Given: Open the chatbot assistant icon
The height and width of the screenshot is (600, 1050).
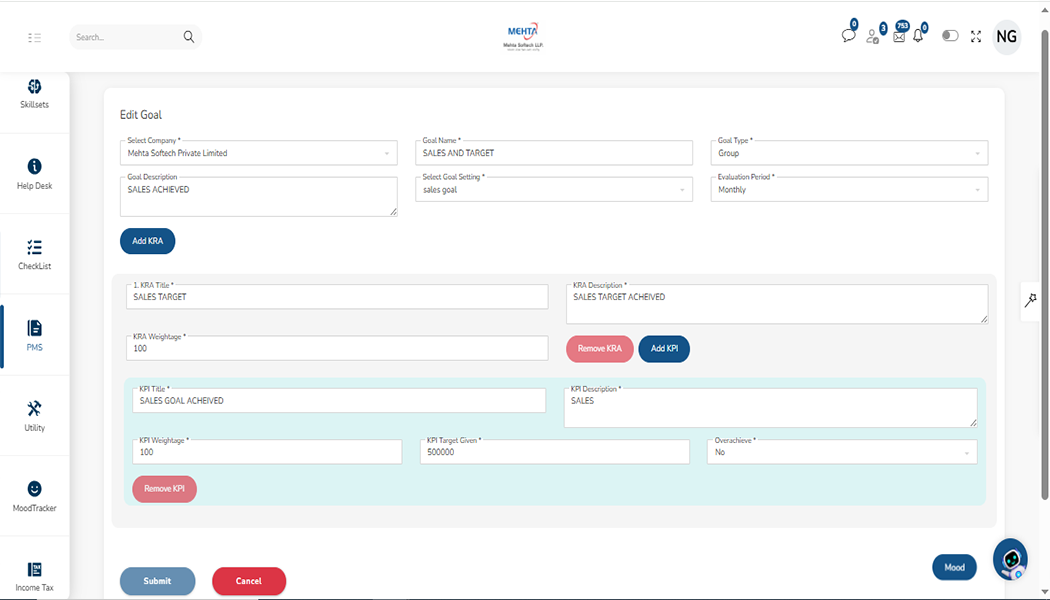Looking at the screenshot, I should click(x=1010, y=560).
